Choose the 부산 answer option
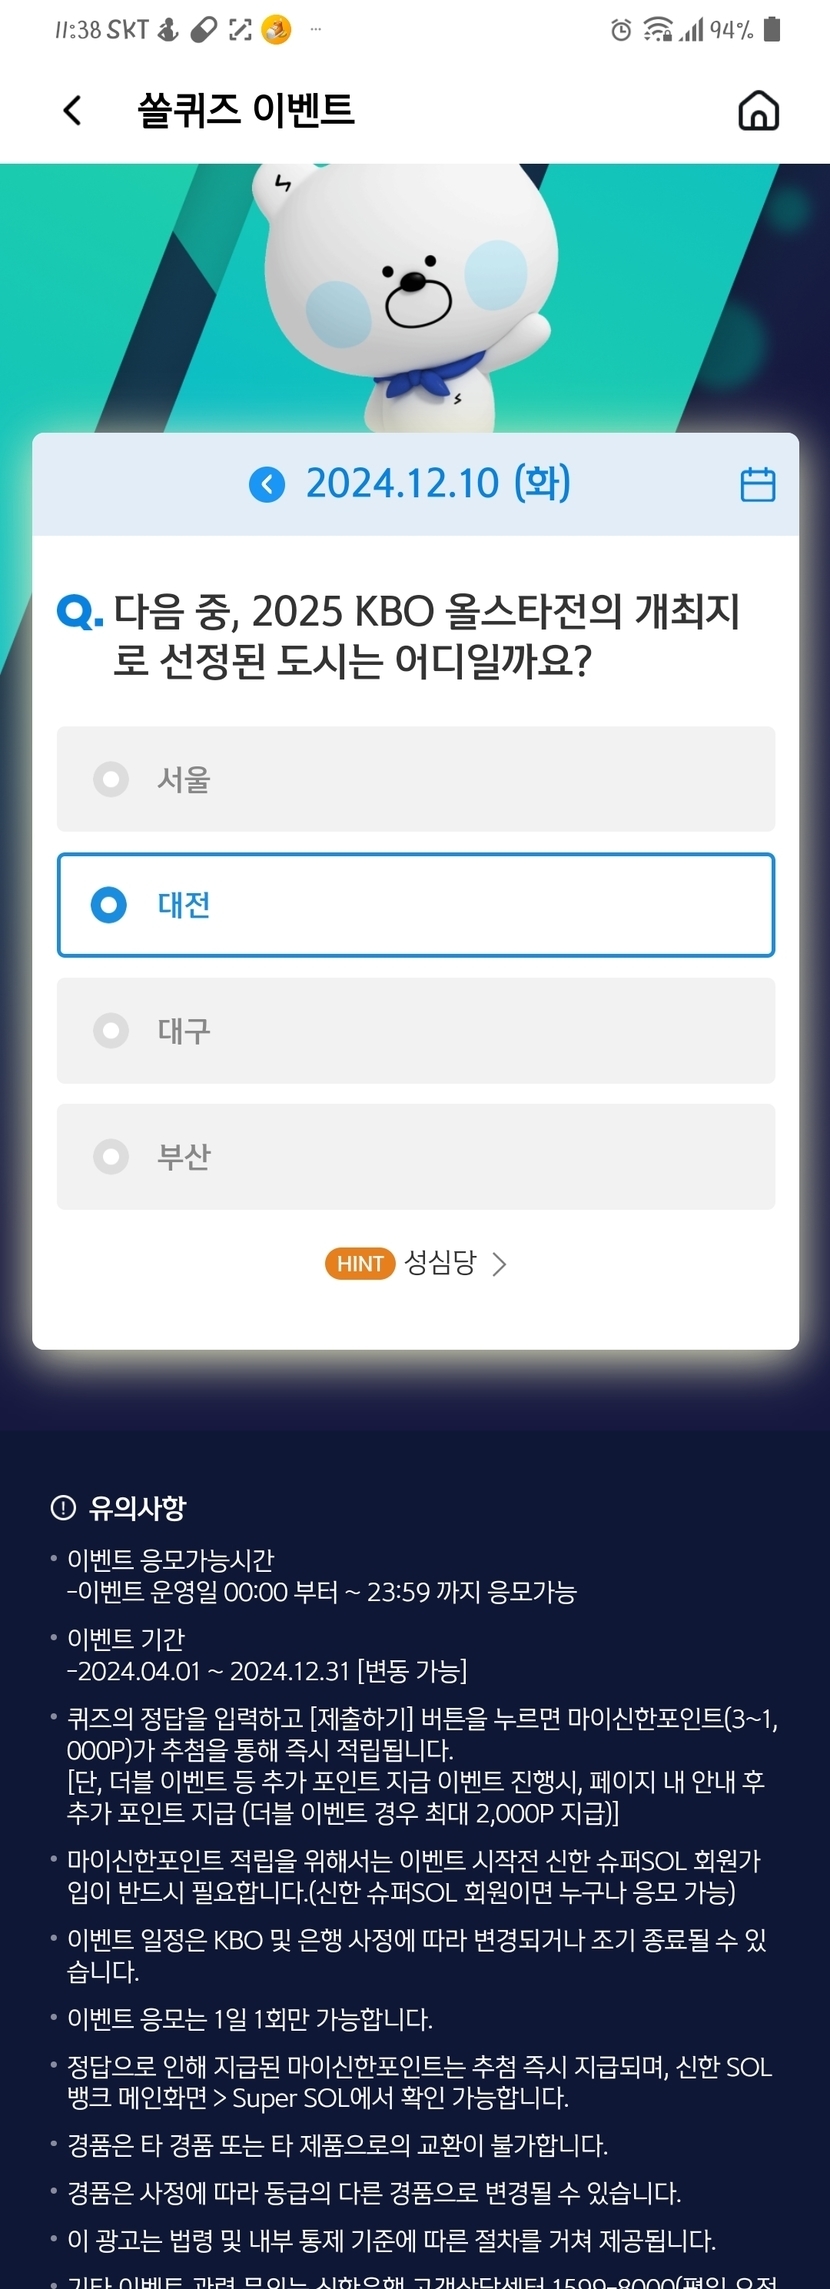The image size is (830, 2289). click(415, 1157)
